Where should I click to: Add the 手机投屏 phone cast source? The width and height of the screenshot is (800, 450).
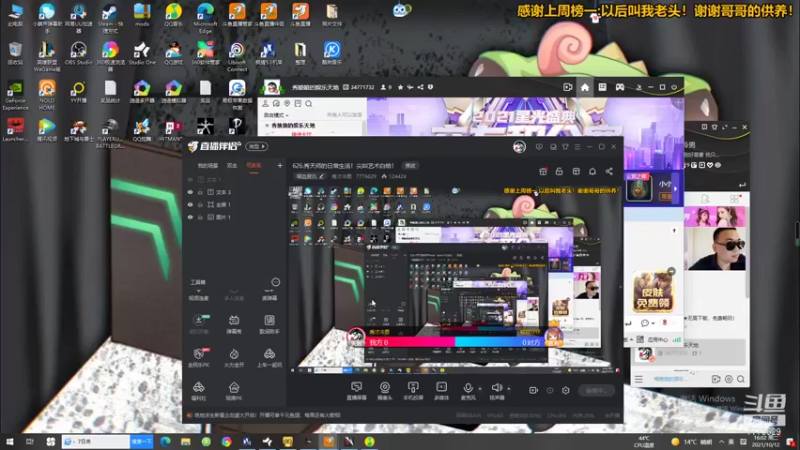pyautogui.click(x=413, y=391)
